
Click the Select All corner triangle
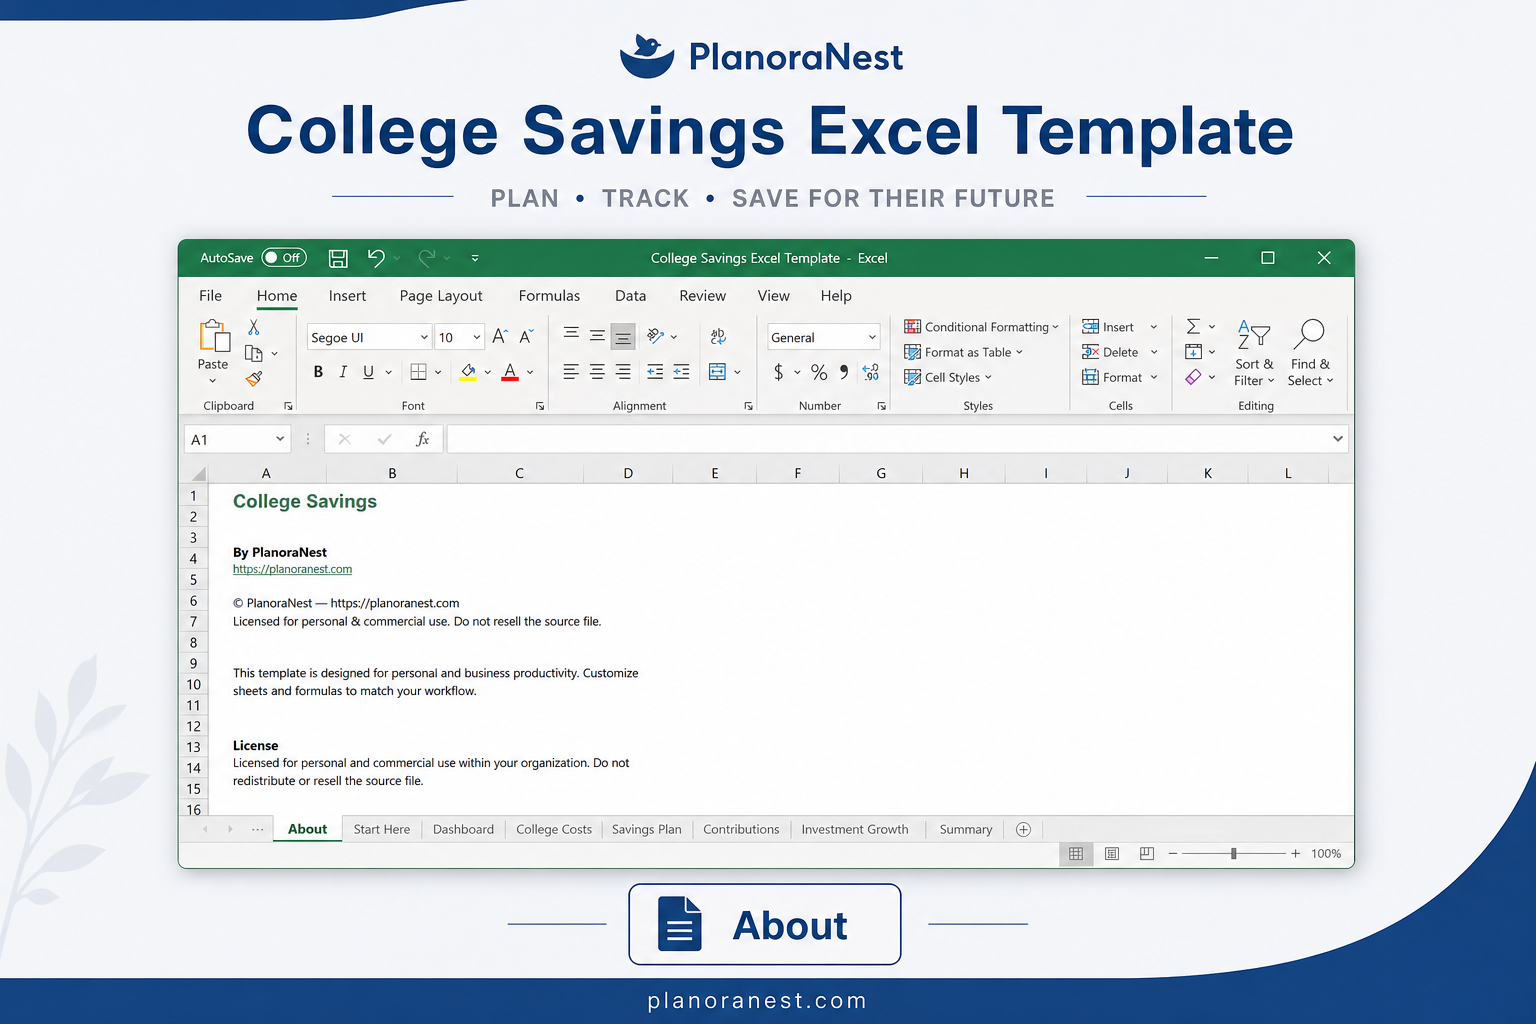click(198, 474)
